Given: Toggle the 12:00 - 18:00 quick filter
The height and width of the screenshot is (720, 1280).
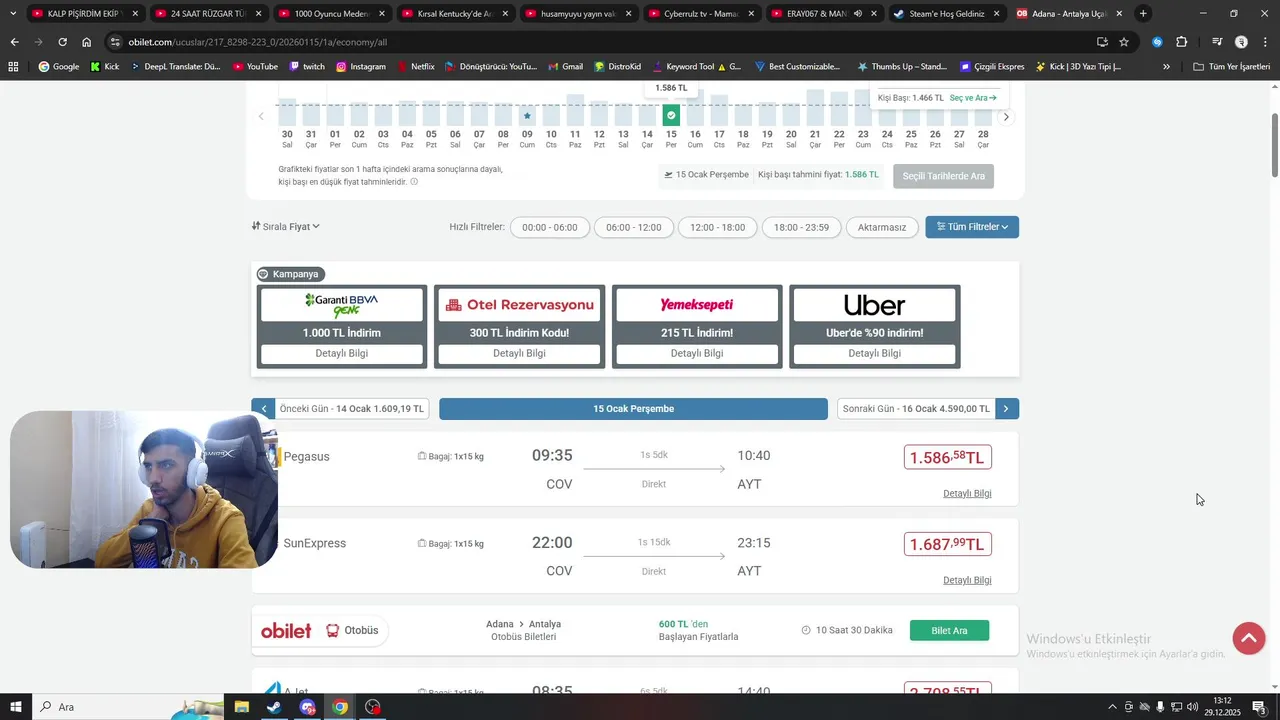Looking at the screenshot, I should (718, 227).
